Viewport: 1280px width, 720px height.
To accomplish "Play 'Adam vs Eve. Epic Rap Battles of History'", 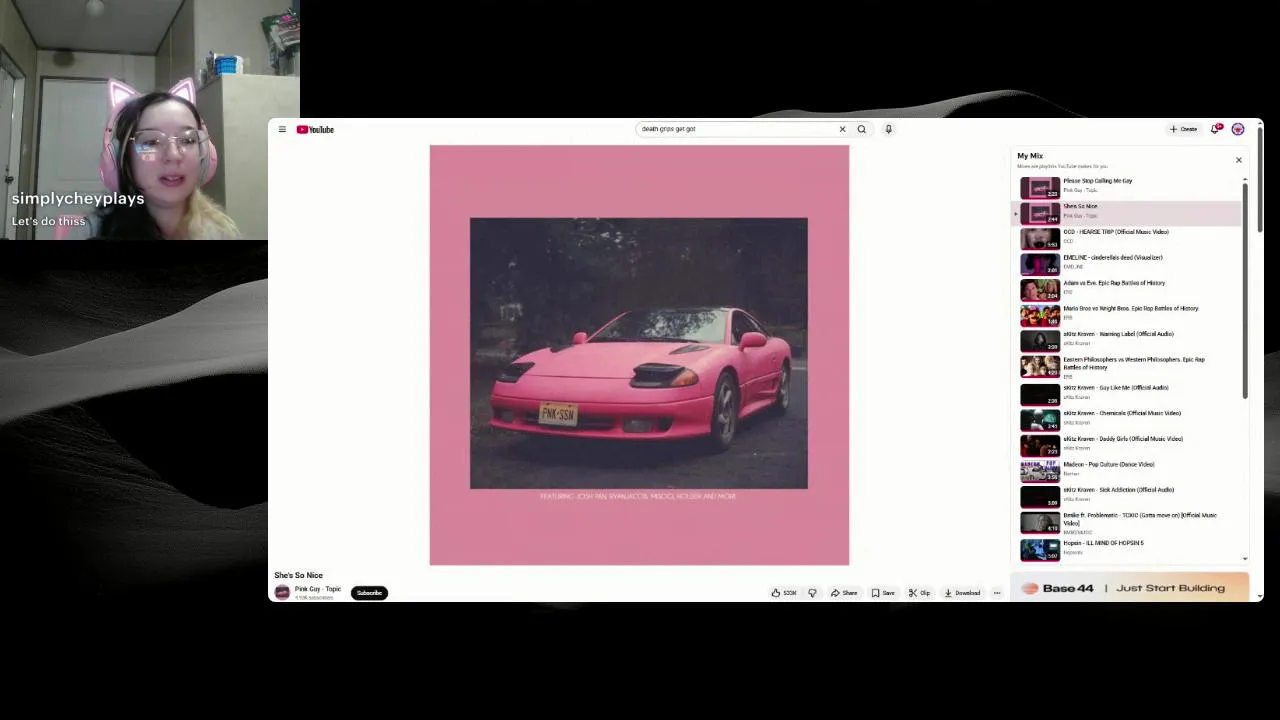I will coord(1128,288).
